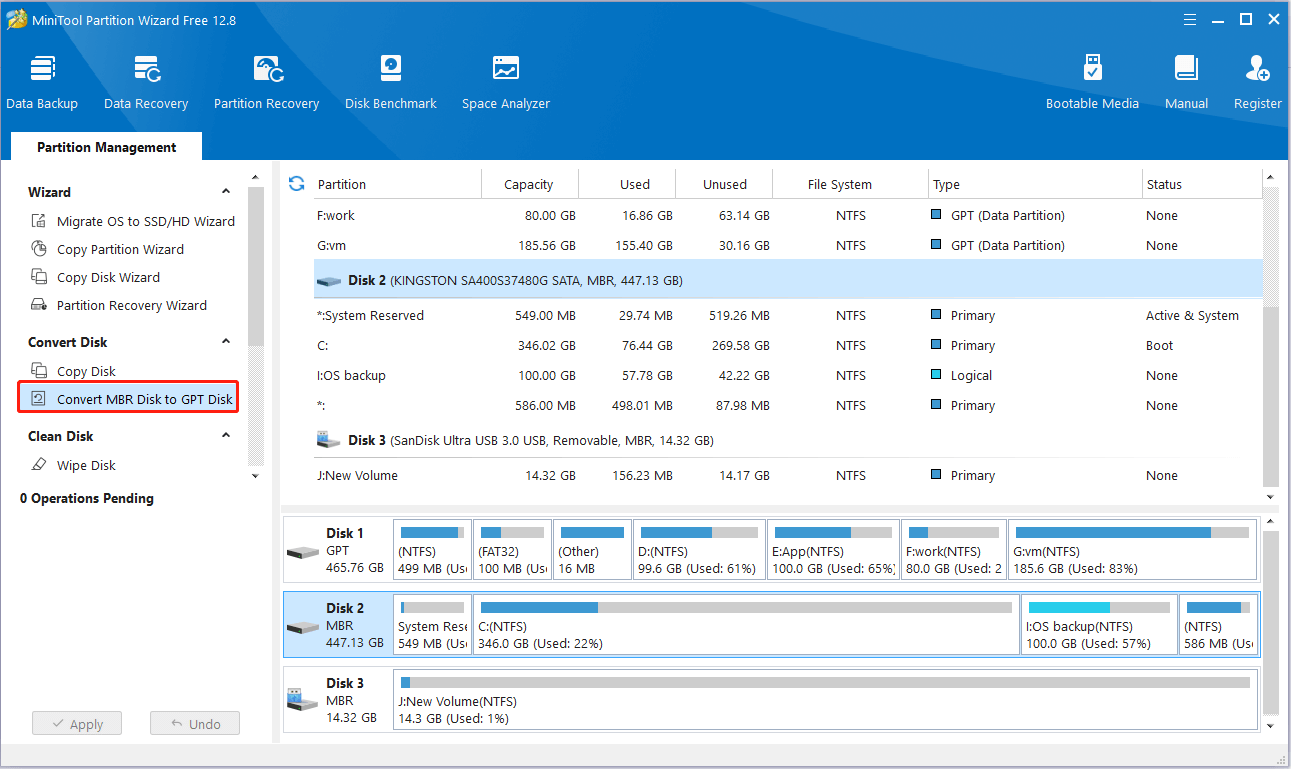Open the Data Backup tool
This screenshot has width=1291, height=769.
click(42, 82)
